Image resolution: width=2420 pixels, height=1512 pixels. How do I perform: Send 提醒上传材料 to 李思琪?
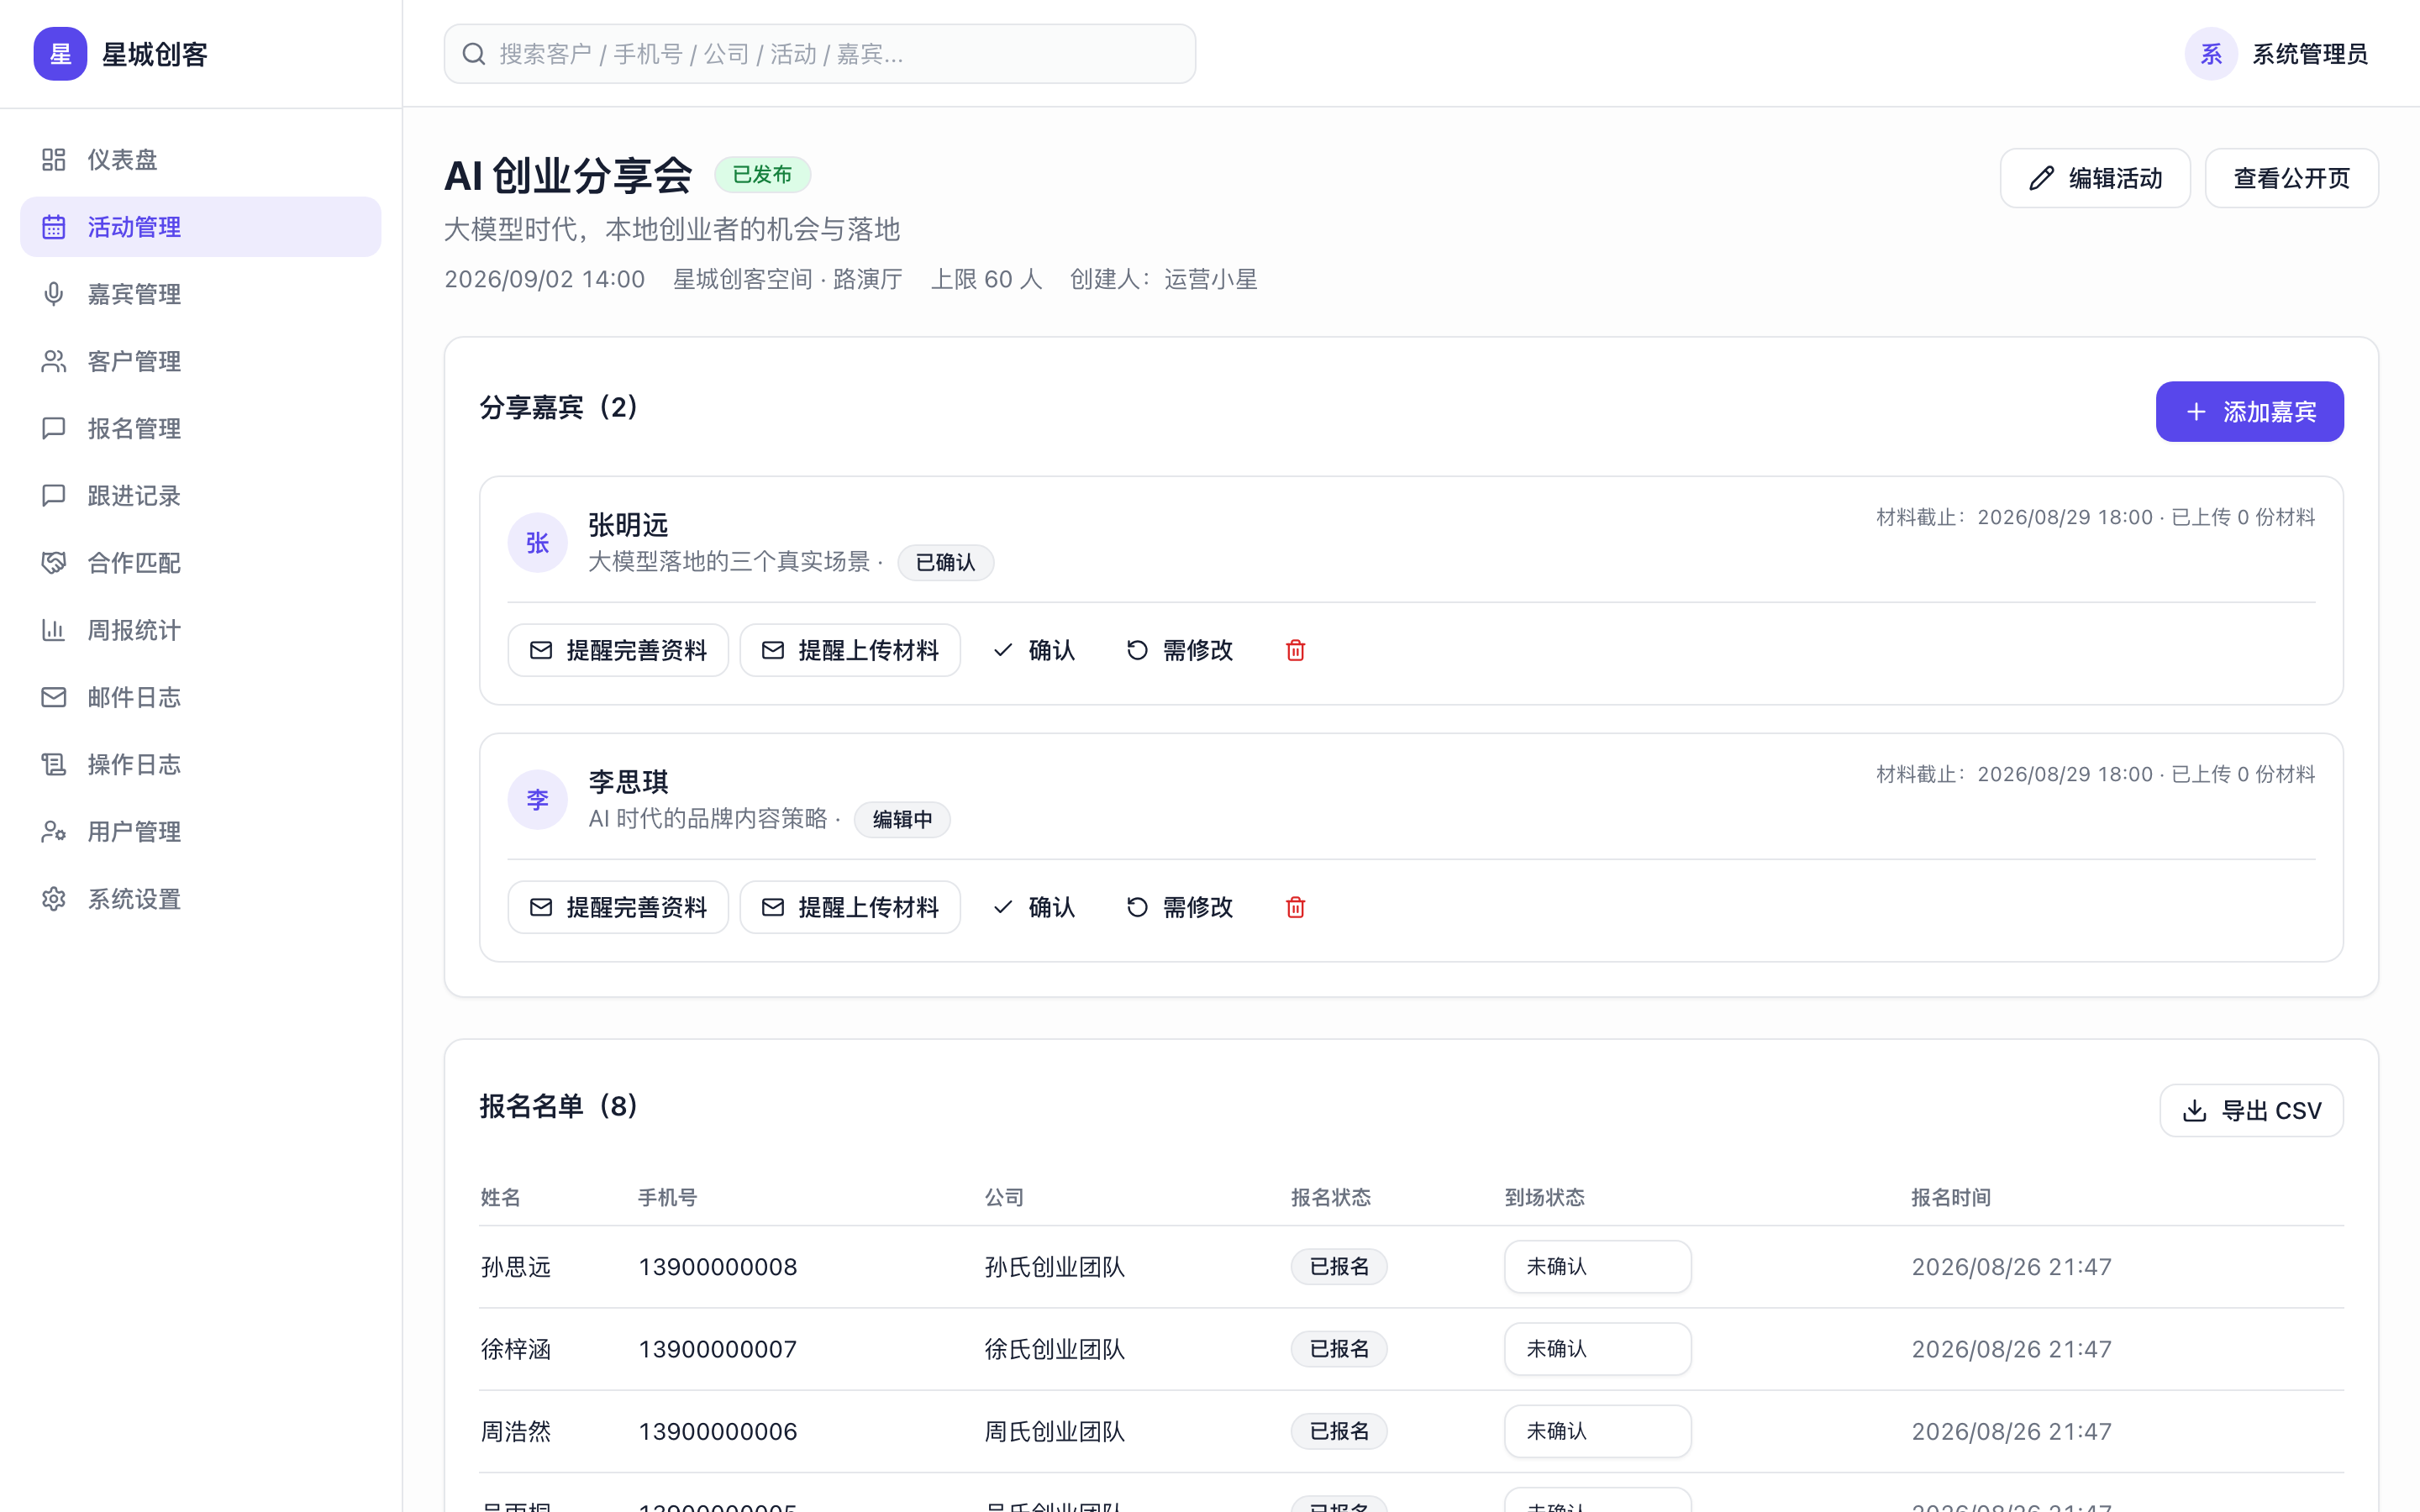850,907
